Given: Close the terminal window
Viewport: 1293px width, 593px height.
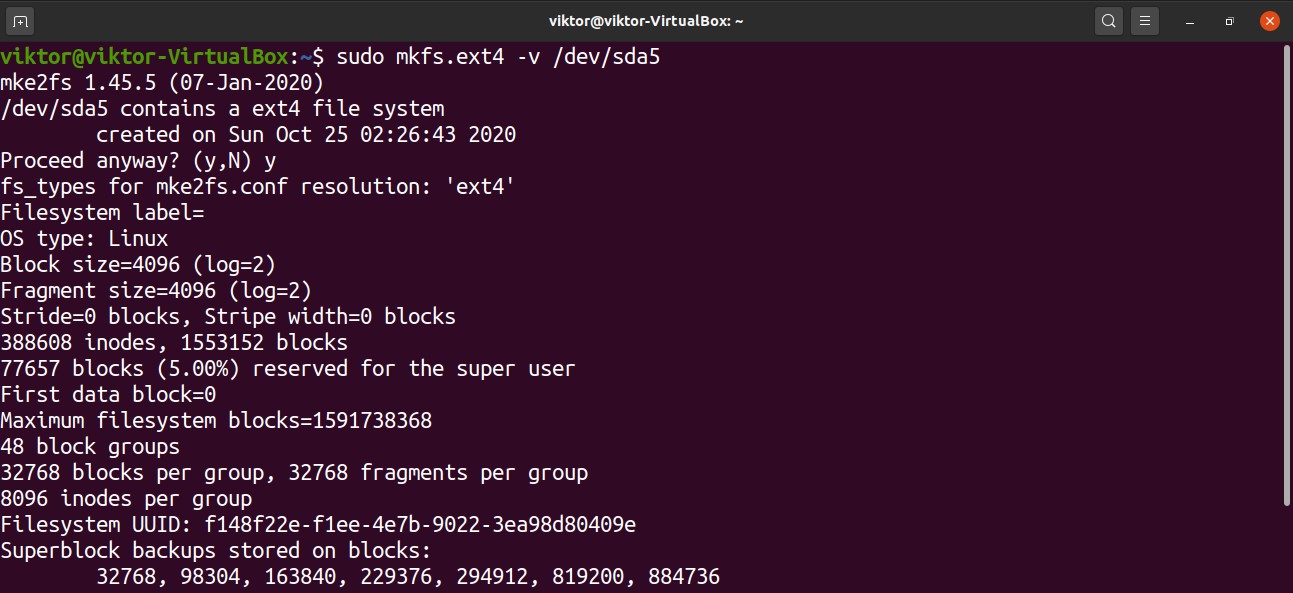Looking at the screenshot, I should point(1268,20).
